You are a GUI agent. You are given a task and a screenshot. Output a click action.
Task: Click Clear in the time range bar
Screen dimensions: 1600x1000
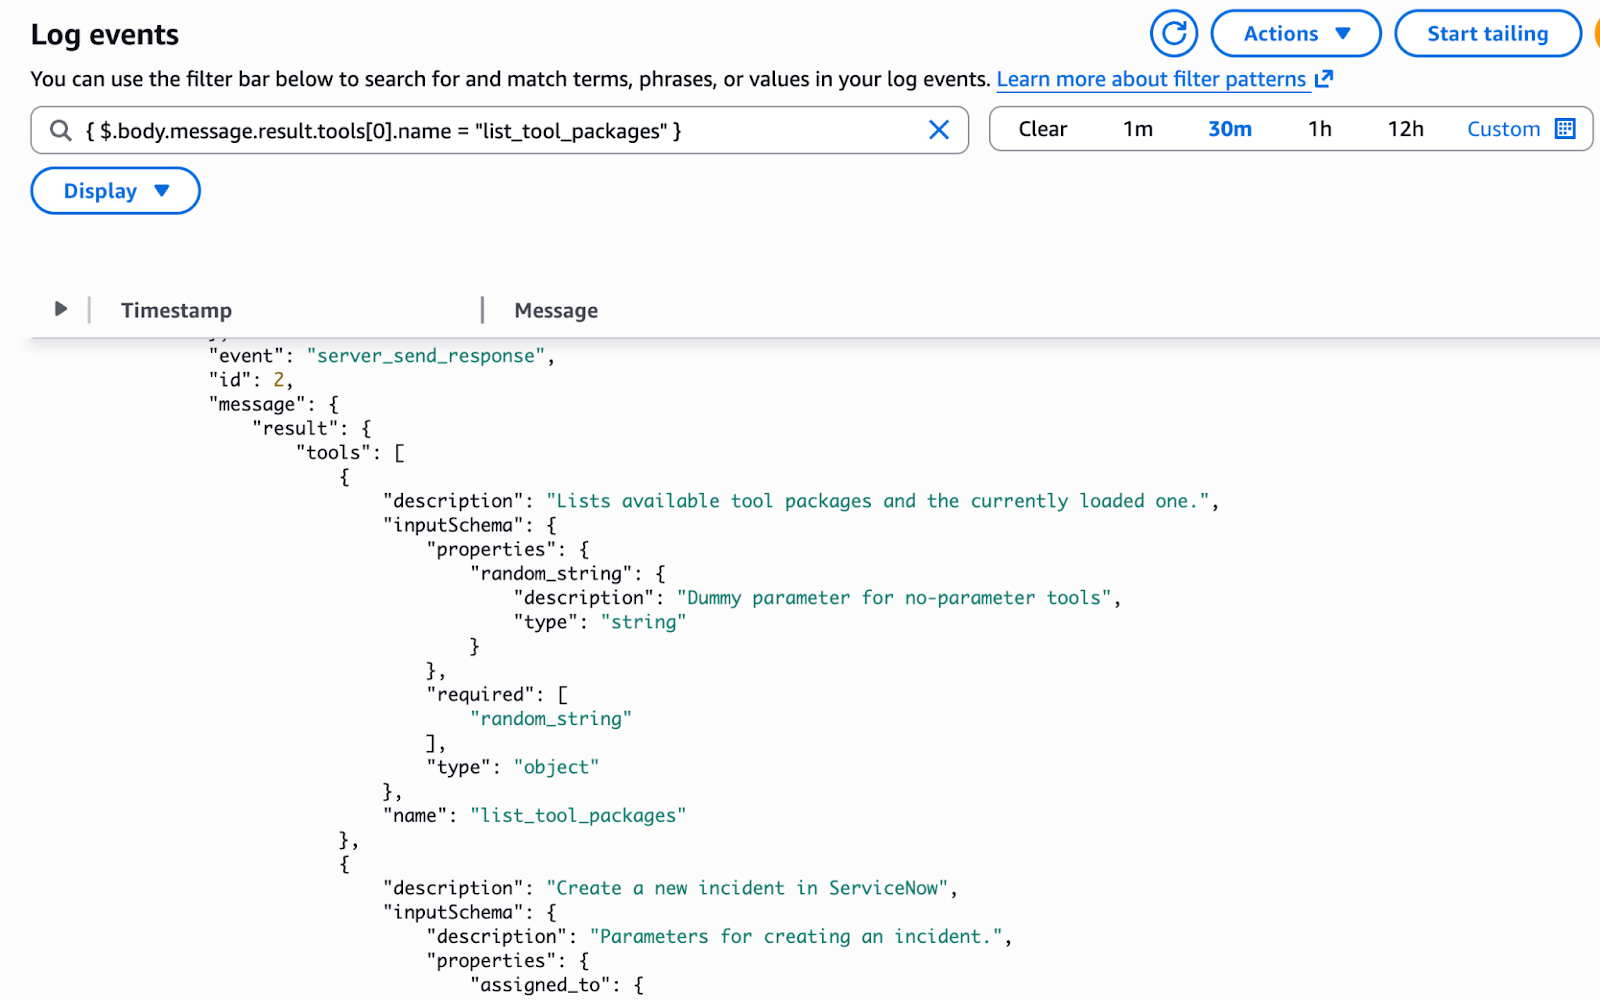(1042, 129)
